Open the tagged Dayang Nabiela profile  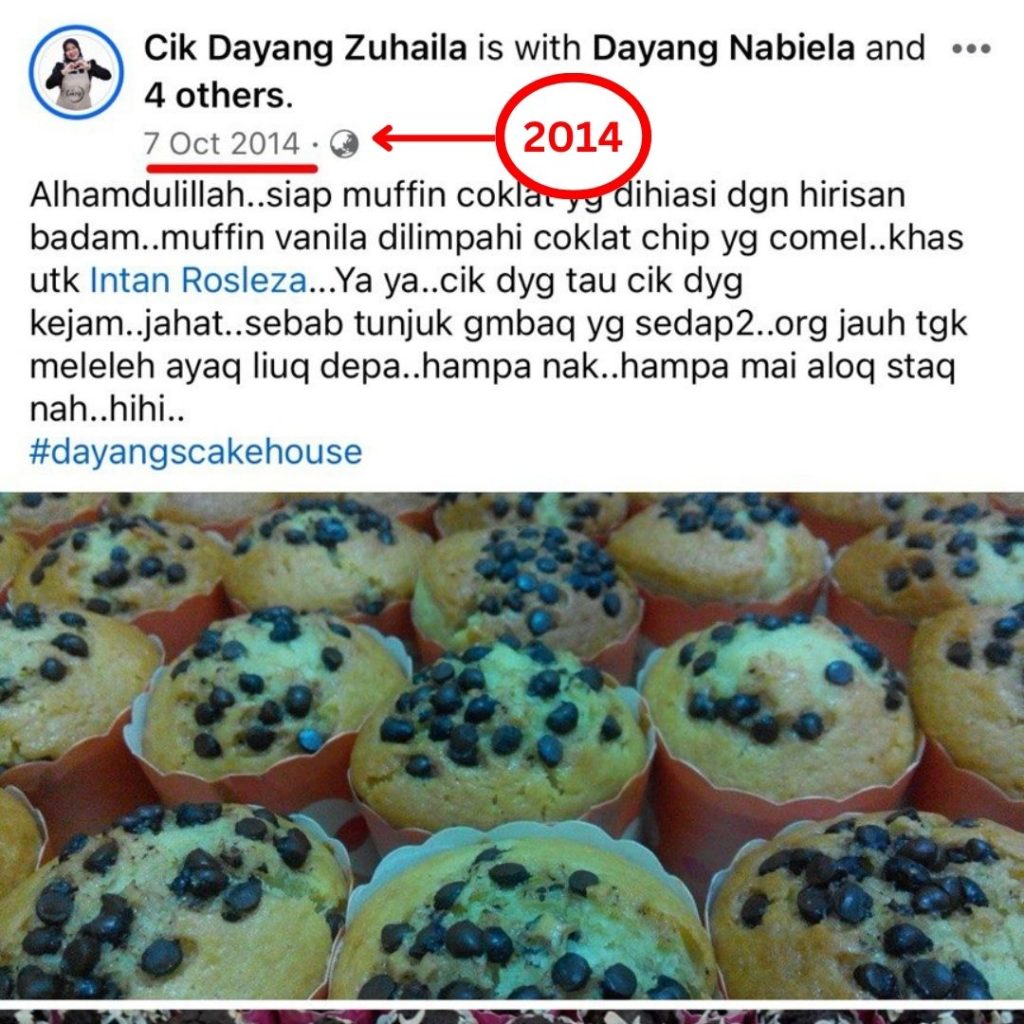tap(724, 48)
